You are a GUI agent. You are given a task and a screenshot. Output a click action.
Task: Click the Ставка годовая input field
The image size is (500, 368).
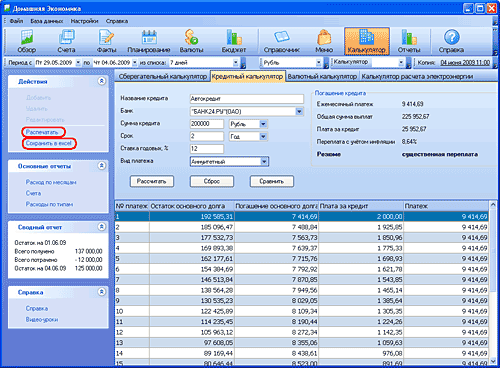[x=207, y=149]
